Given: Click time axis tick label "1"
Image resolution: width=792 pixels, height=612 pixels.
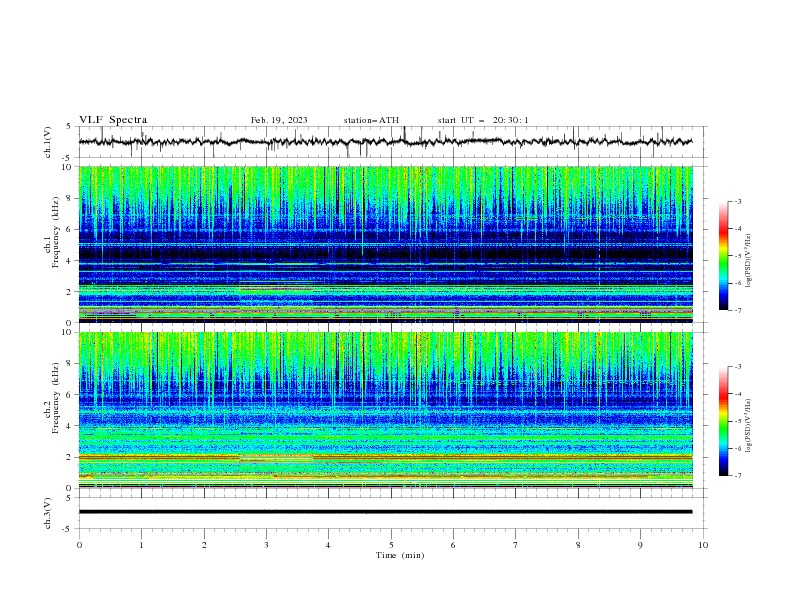Looking at the screenshot, I should pyautogui.click(x=142, y=545).
